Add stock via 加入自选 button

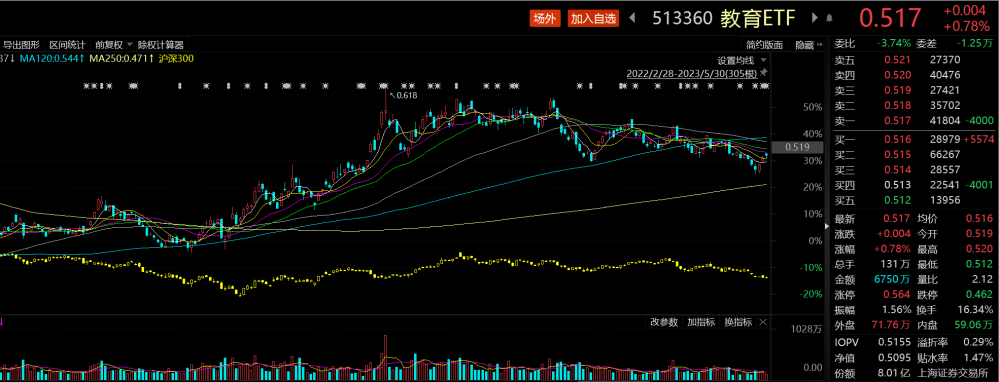tap(593, 19)
